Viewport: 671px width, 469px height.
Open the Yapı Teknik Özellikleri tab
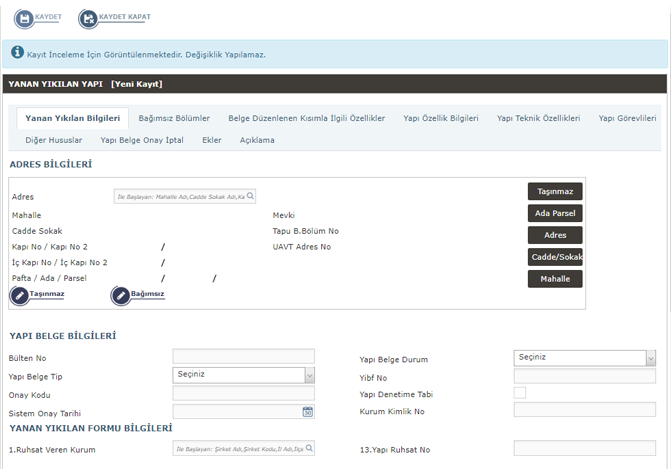coord(538,118)
